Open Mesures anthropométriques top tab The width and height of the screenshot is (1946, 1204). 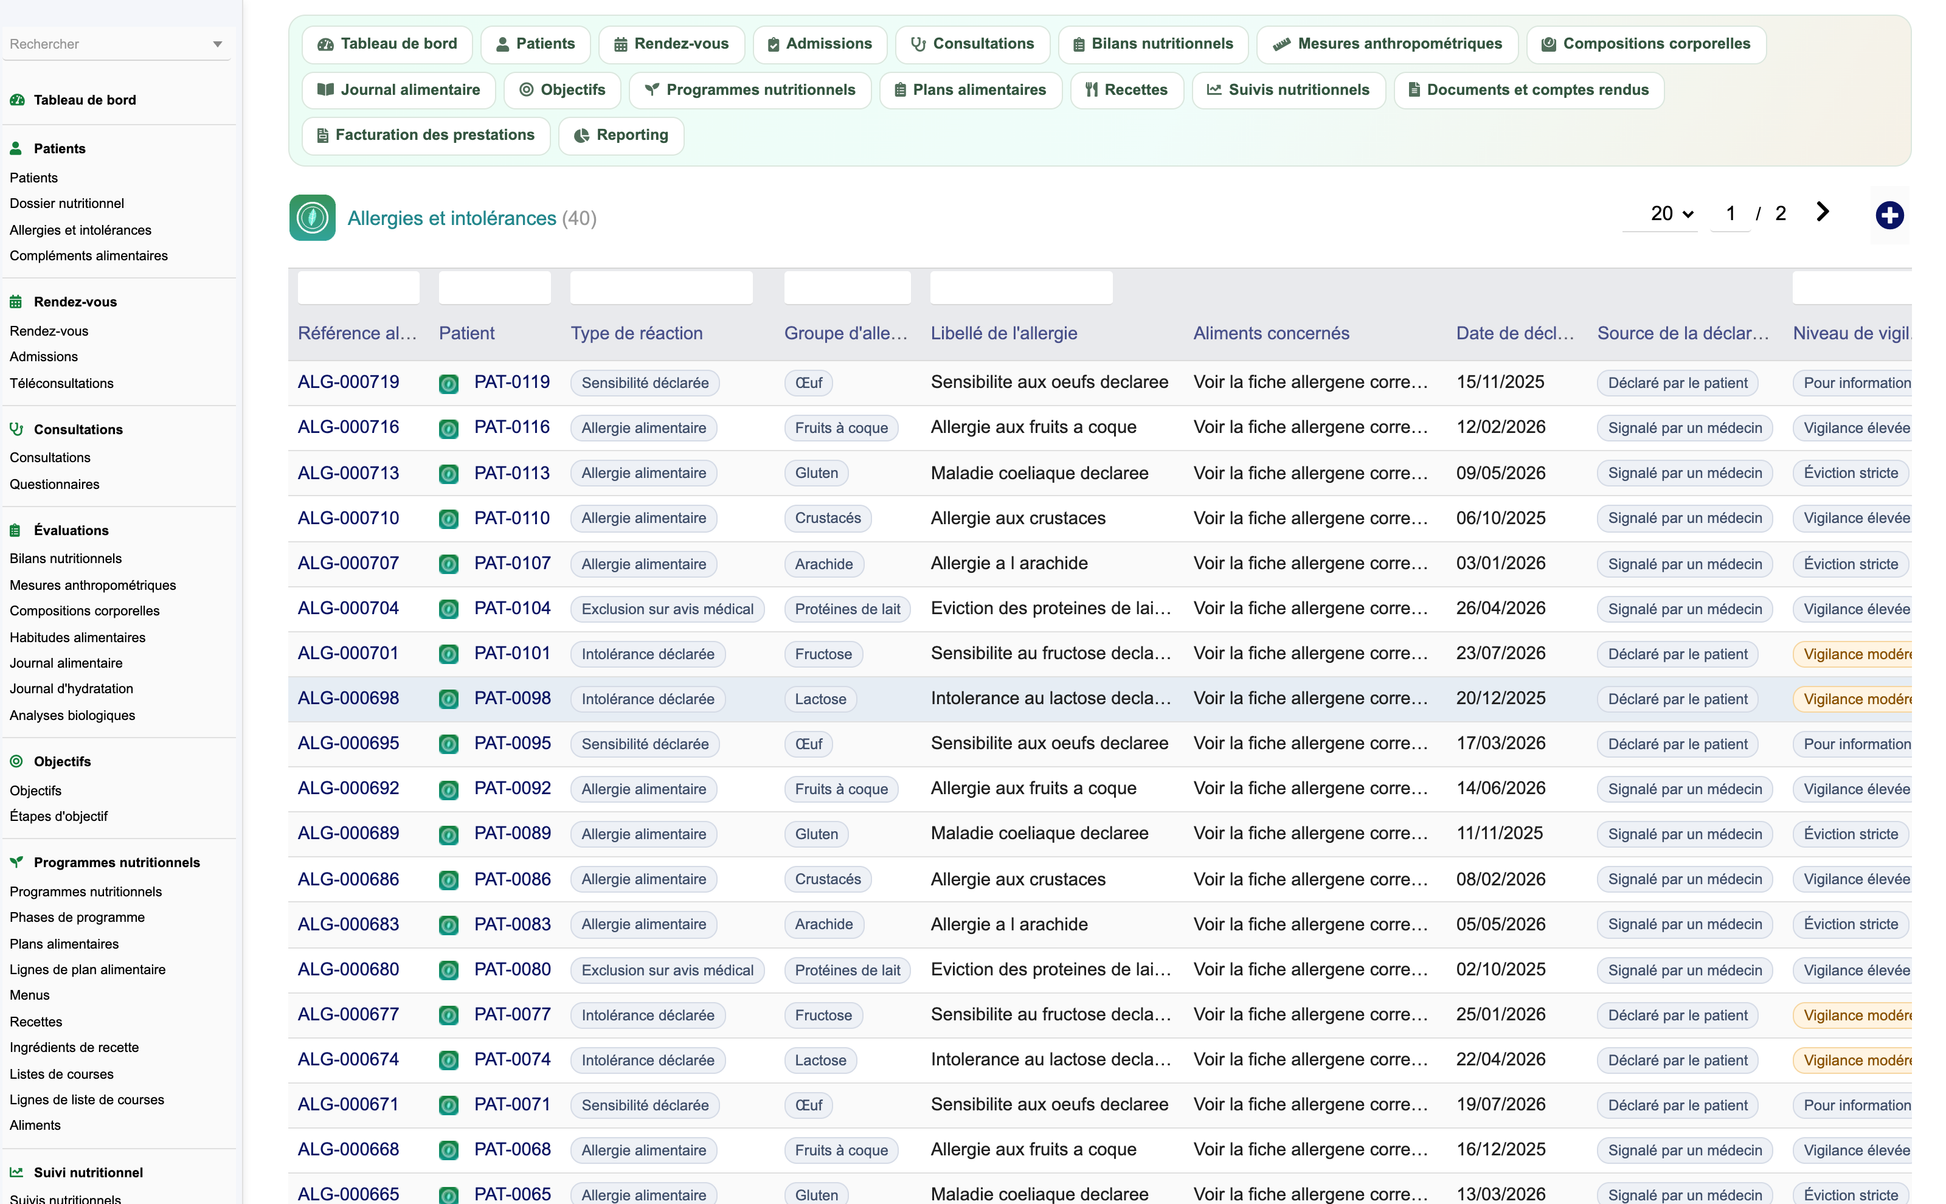tap(1387, 44)
